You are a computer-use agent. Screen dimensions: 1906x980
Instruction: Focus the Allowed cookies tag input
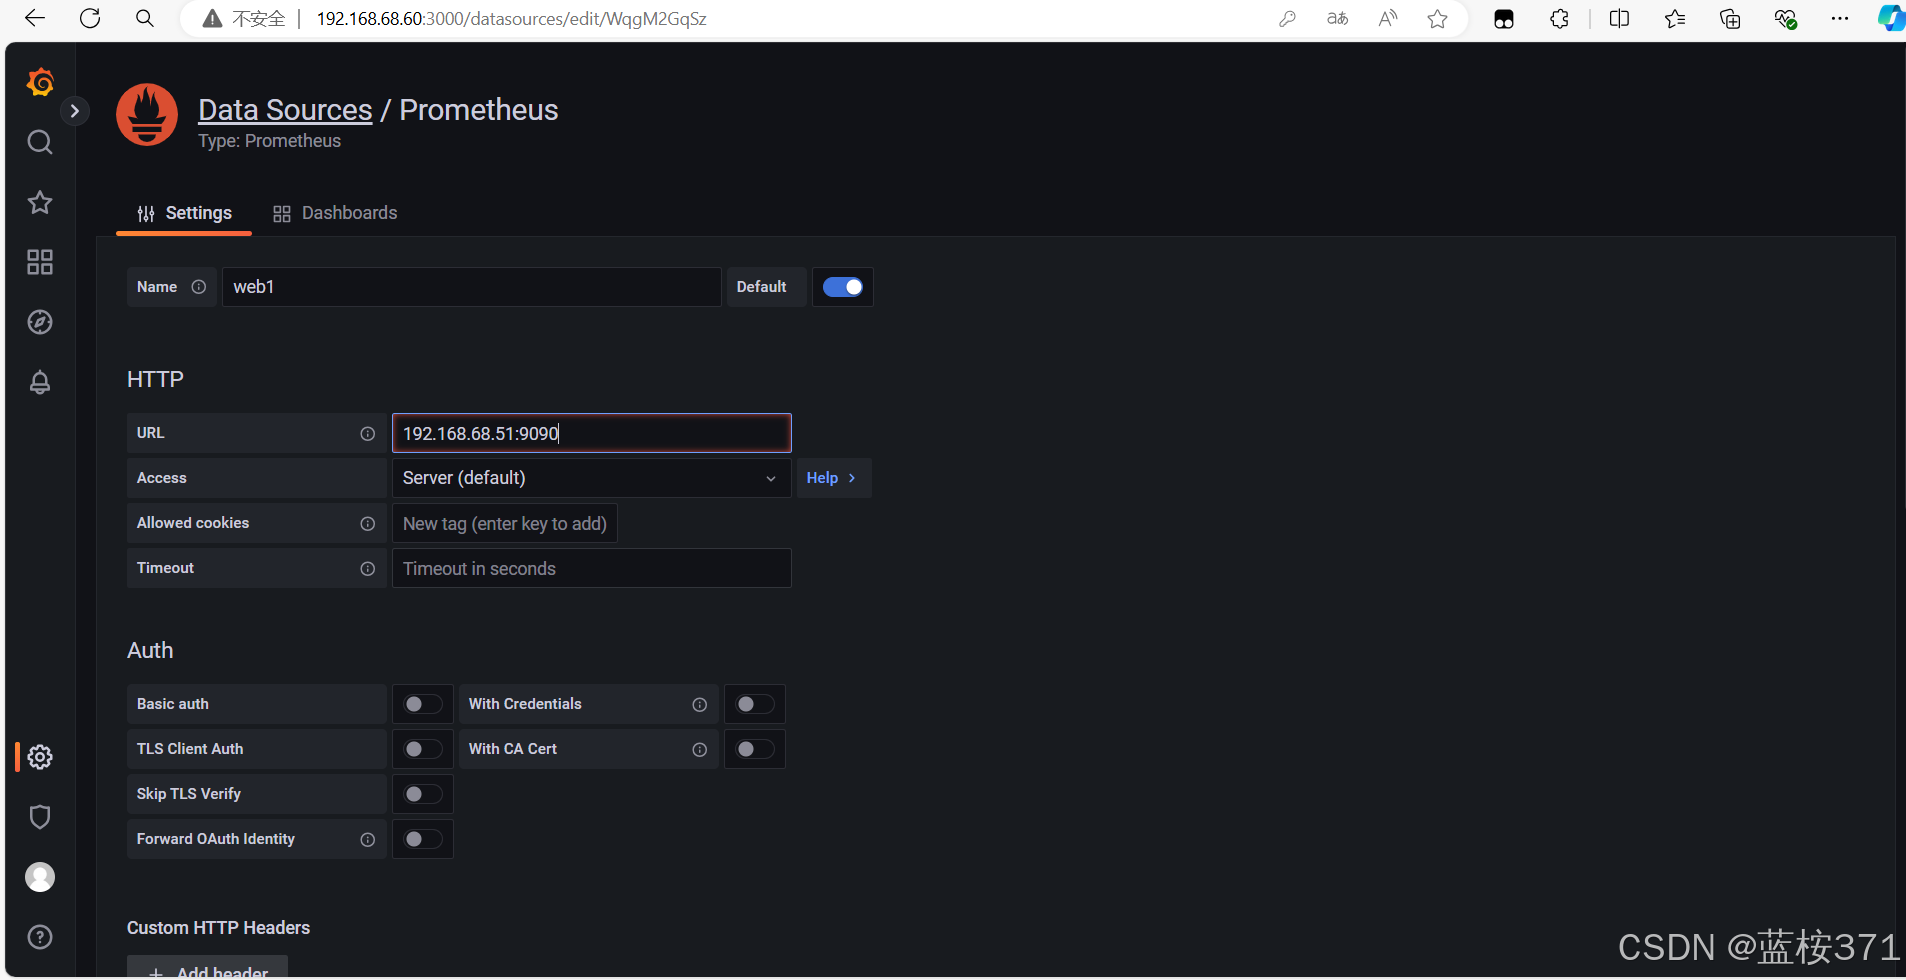(x=505, y=524)
